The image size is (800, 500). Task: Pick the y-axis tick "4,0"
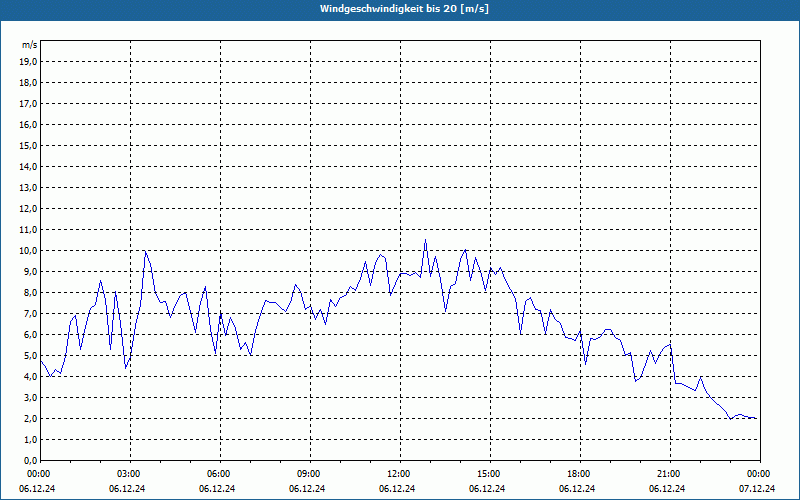31,377
